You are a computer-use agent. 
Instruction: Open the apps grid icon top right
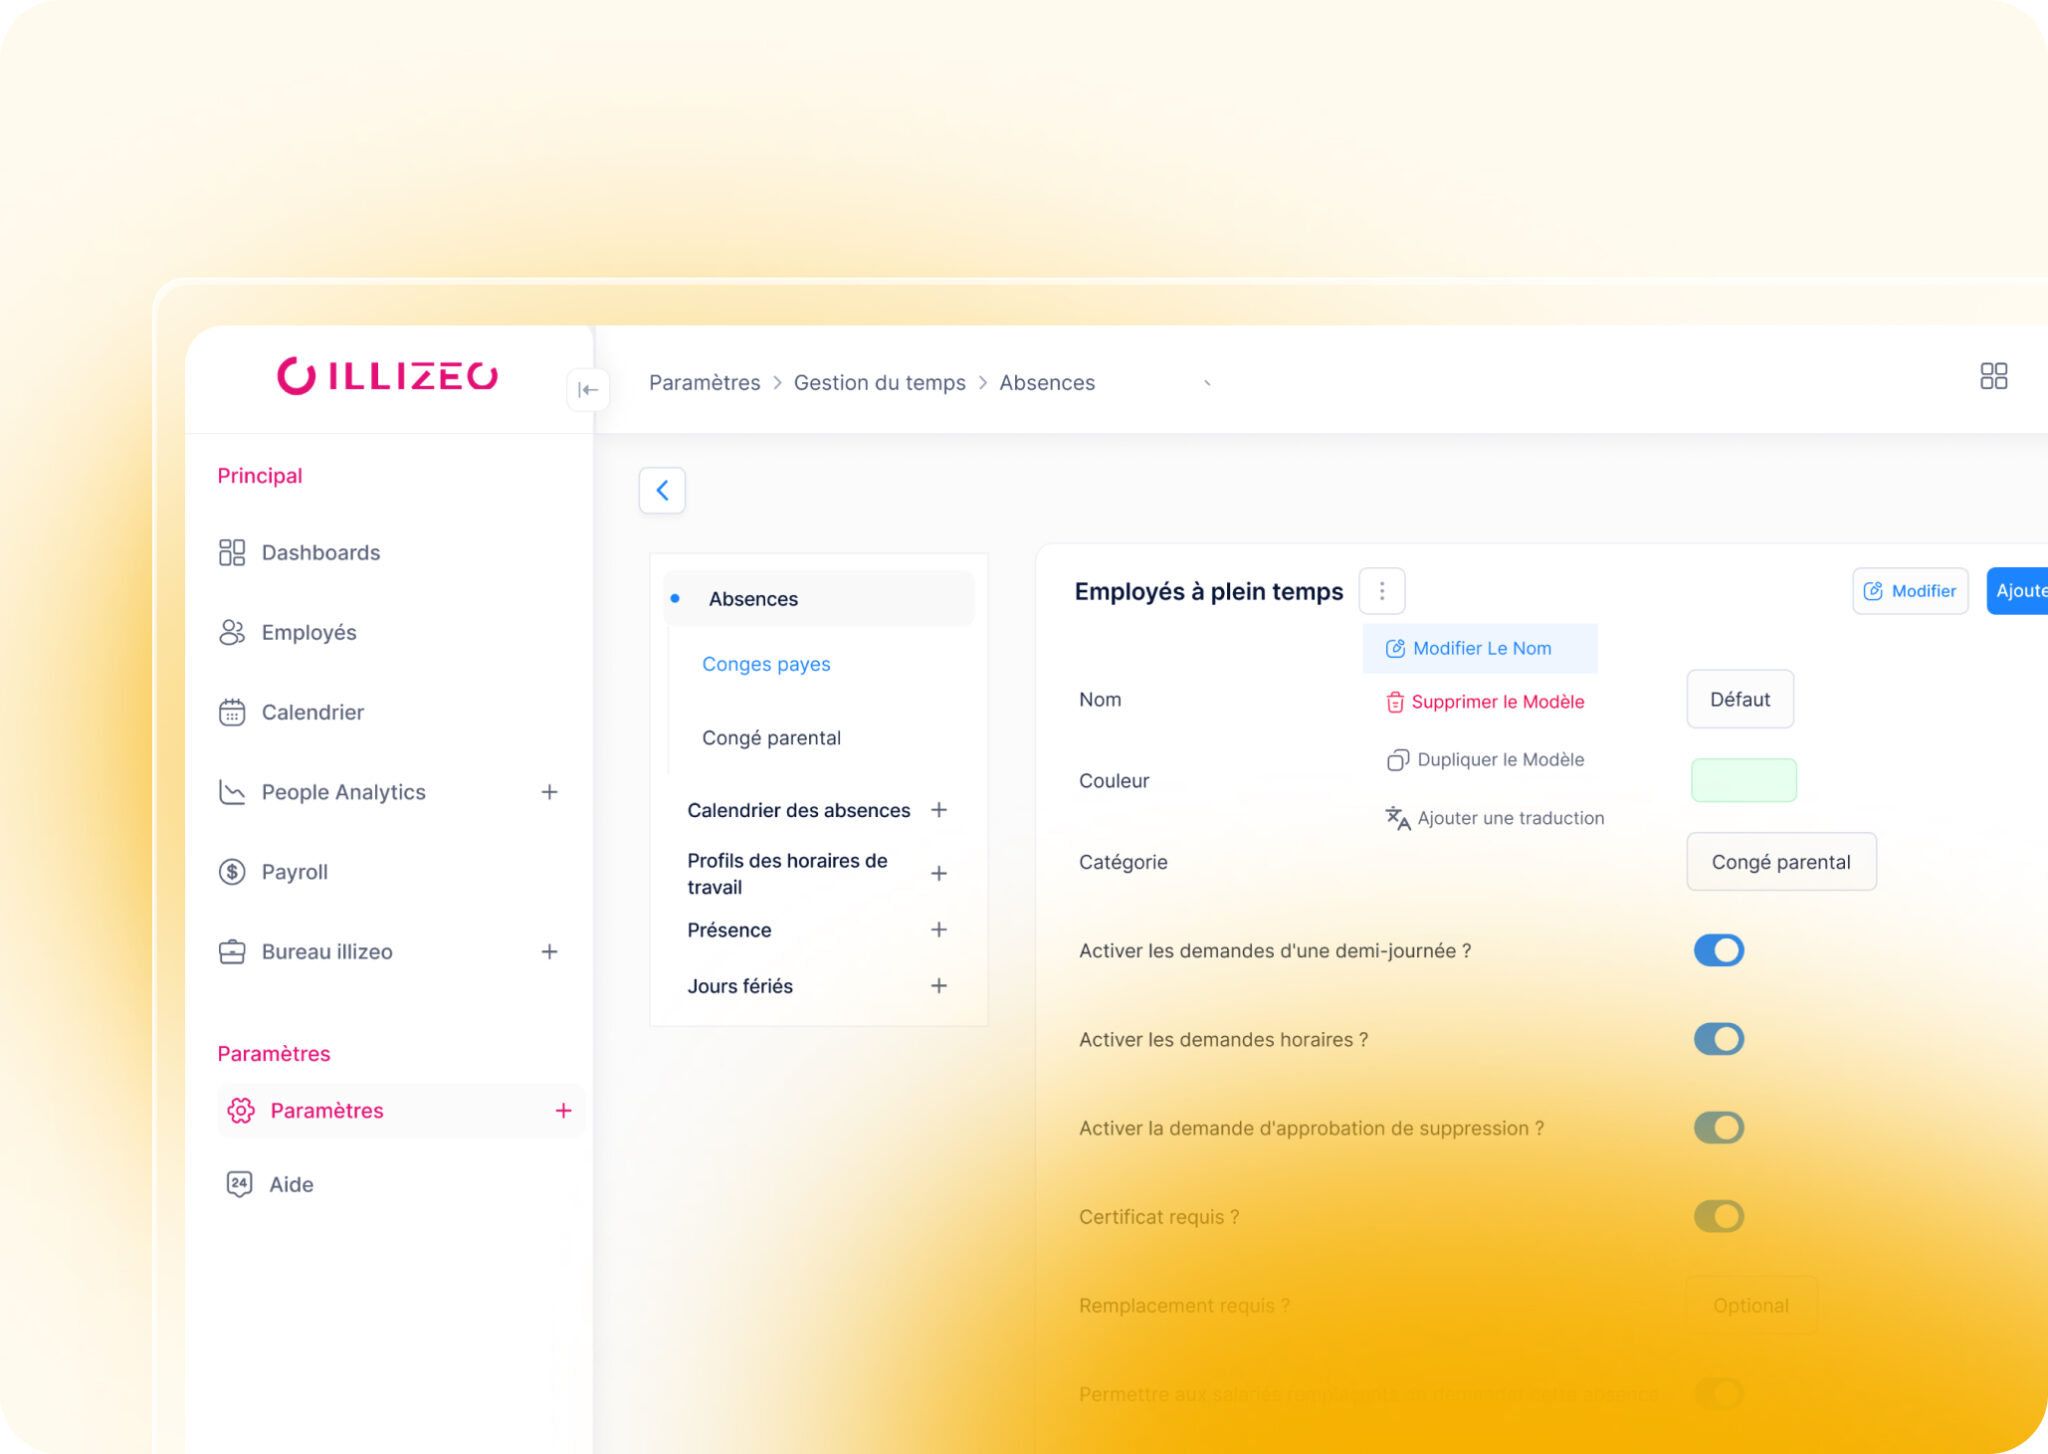(1993, 376)
